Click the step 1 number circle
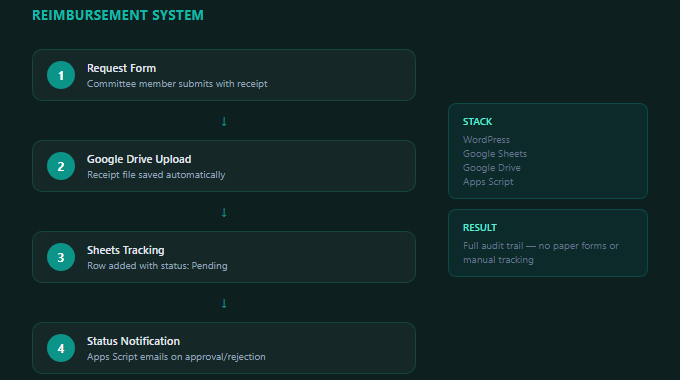Image resolution: width=680 pixels, height=380 pixels. pyautogui.click(x=61, y=75)
